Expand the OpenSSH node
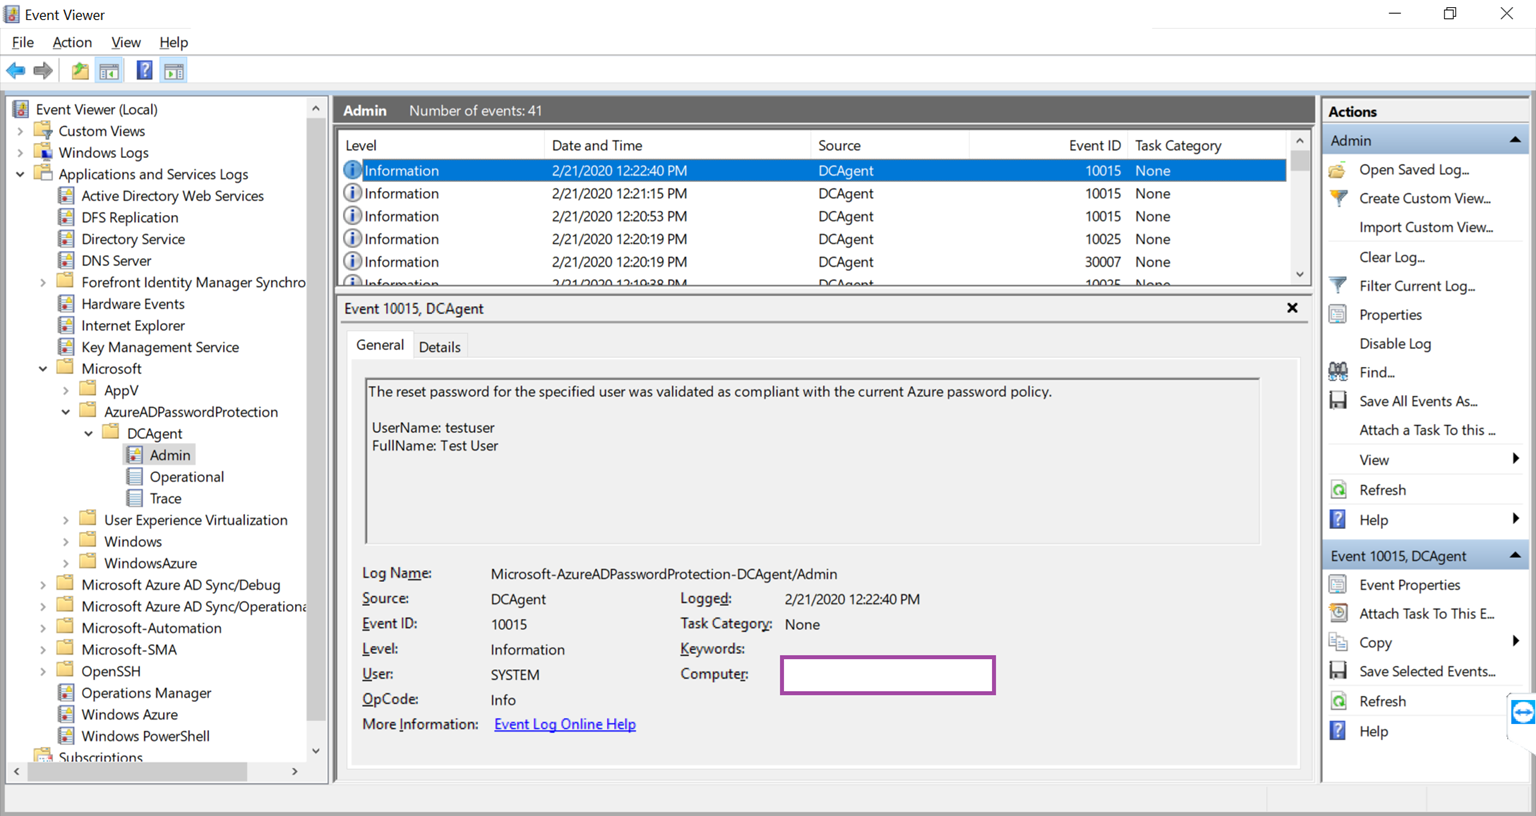 [43, 672]
